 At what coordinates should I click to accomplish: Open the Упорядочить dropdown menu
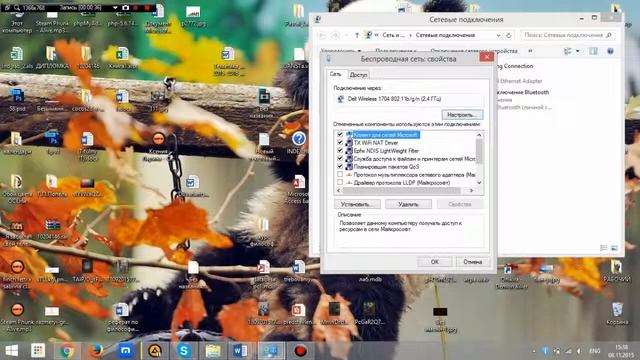coord(341,51)
